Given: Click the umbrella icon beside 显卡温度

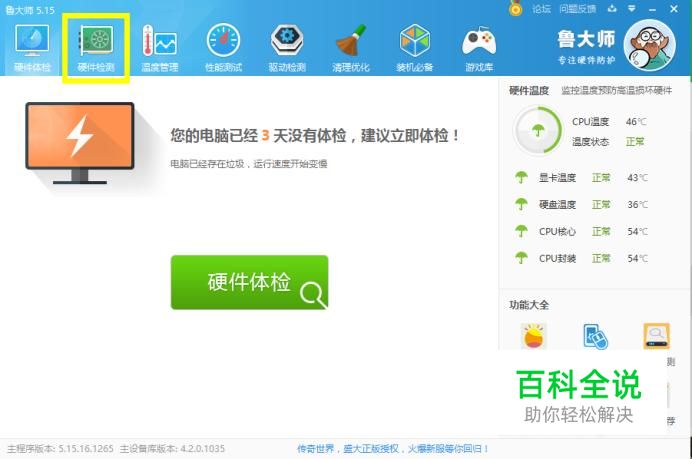Looking at the screenshot, I should pyautogui.click(x=521, y=177).
